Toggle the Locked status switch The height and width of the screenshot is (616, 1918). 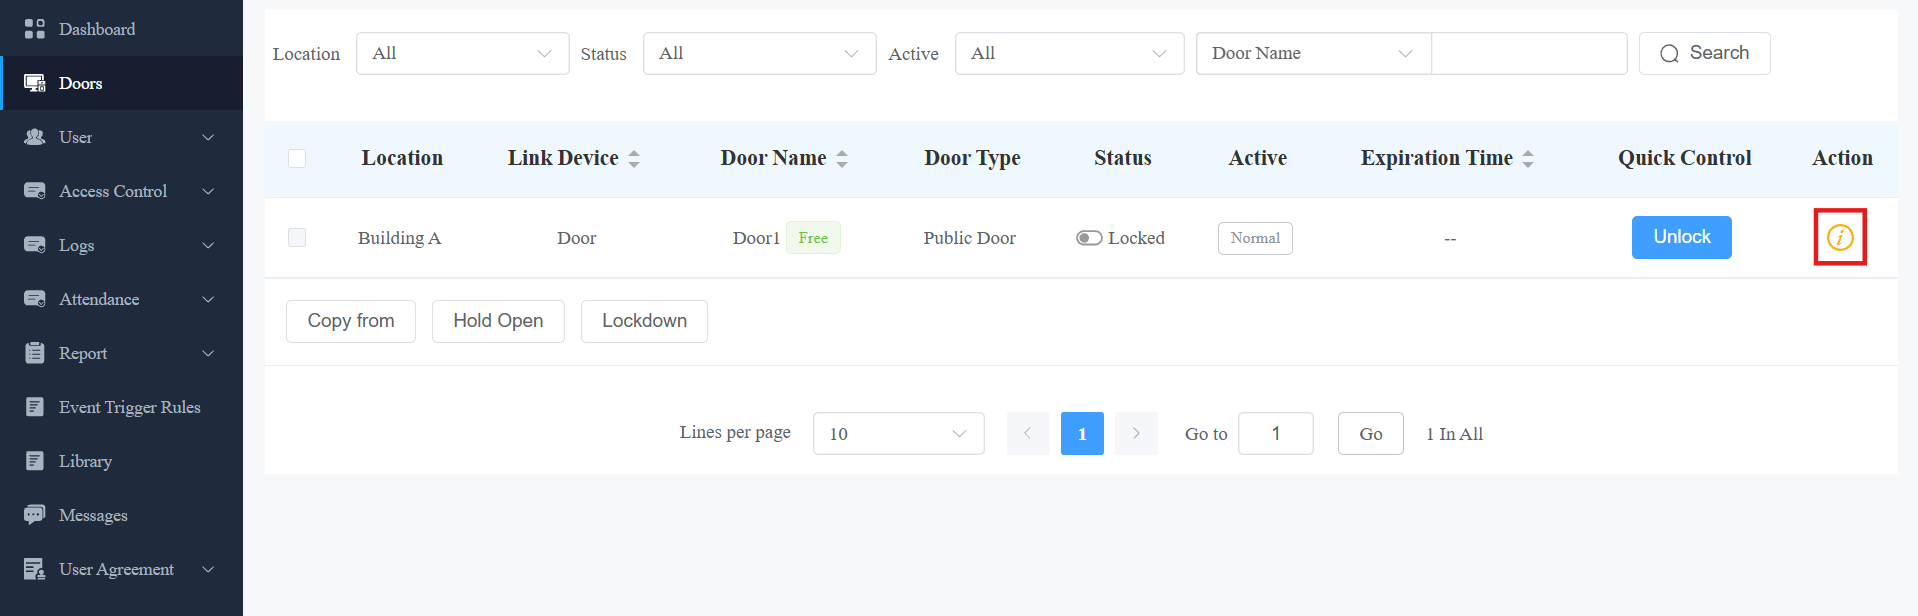click(1089, 238)
